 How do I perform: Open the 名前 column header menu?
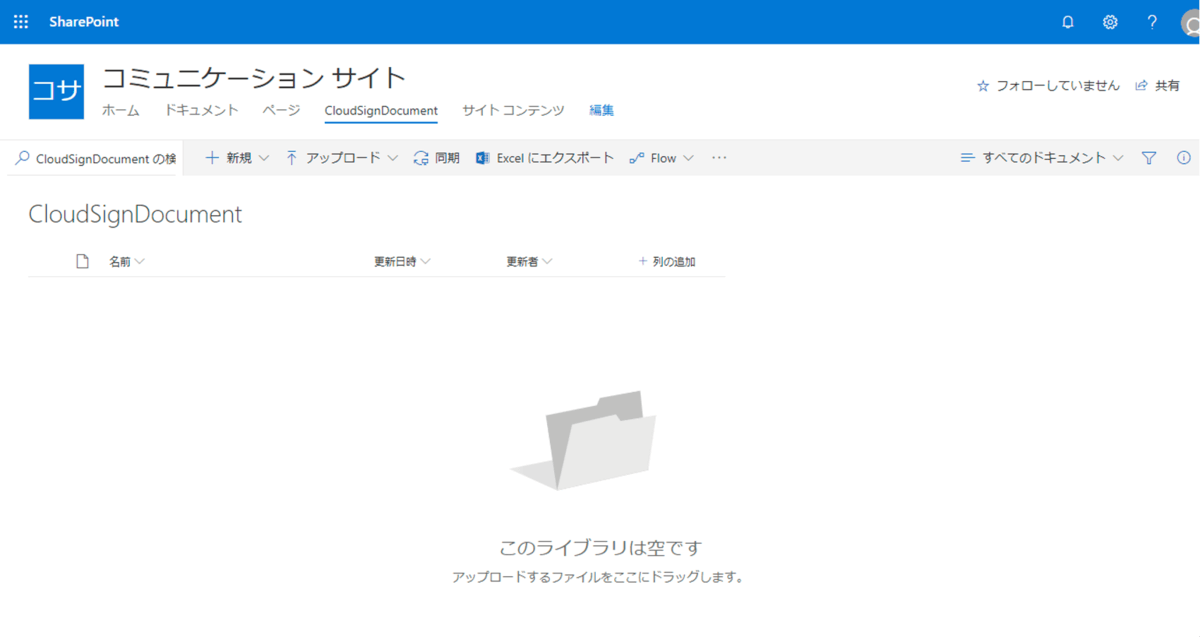click(127, 262)
